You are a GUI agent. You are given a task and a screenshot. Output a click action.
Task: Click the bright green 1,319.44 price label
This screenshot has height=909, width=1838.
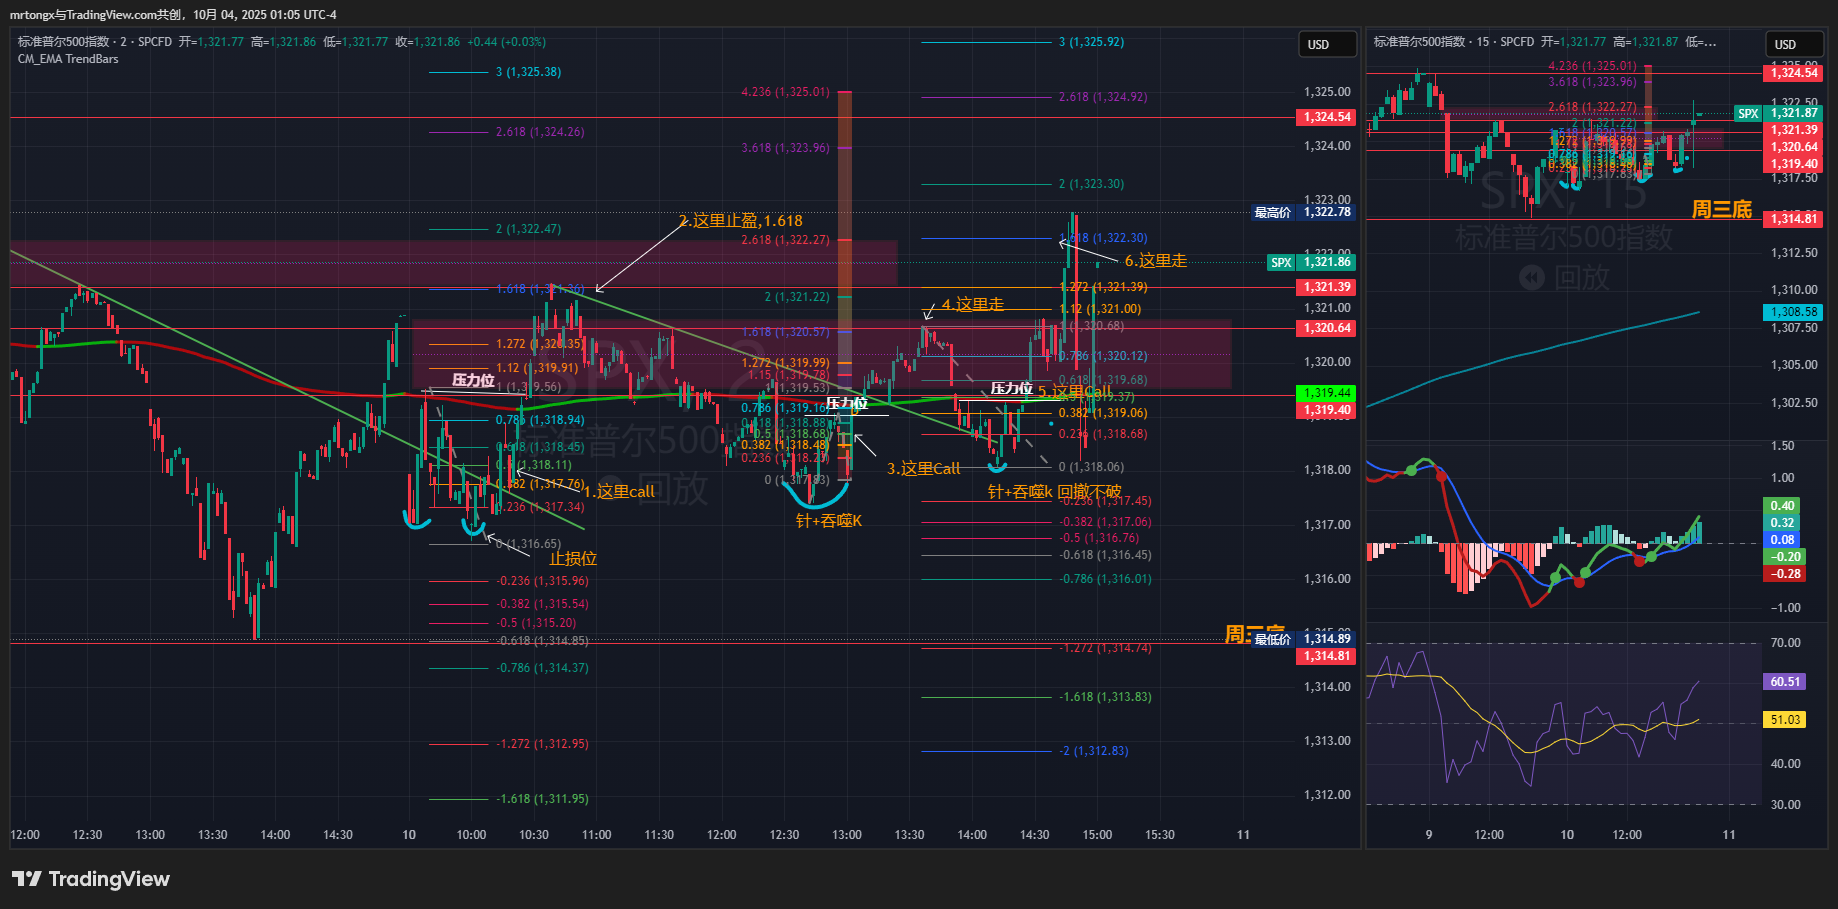[x=1327, y=393]
